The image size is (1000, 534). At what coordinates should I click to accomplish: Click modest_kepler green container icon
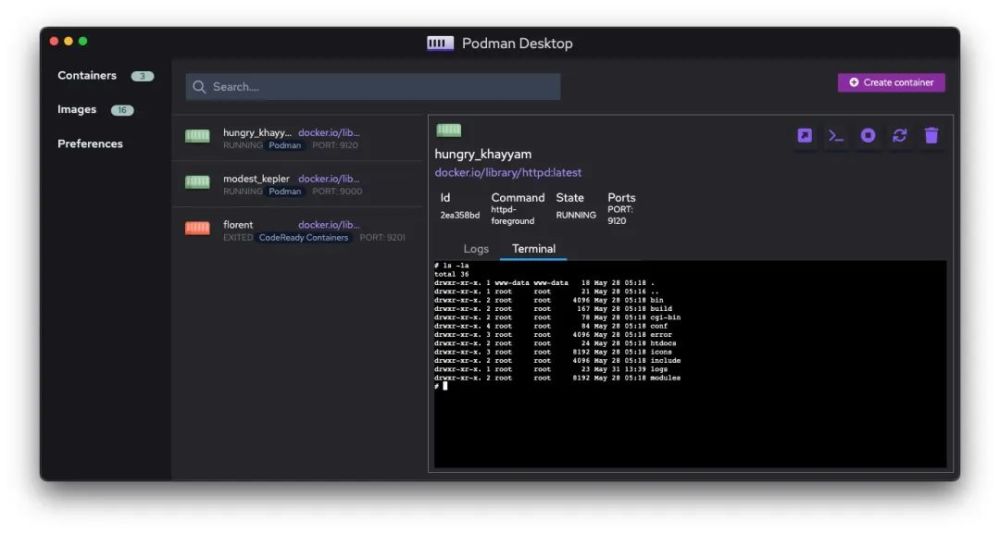point(197,182)
